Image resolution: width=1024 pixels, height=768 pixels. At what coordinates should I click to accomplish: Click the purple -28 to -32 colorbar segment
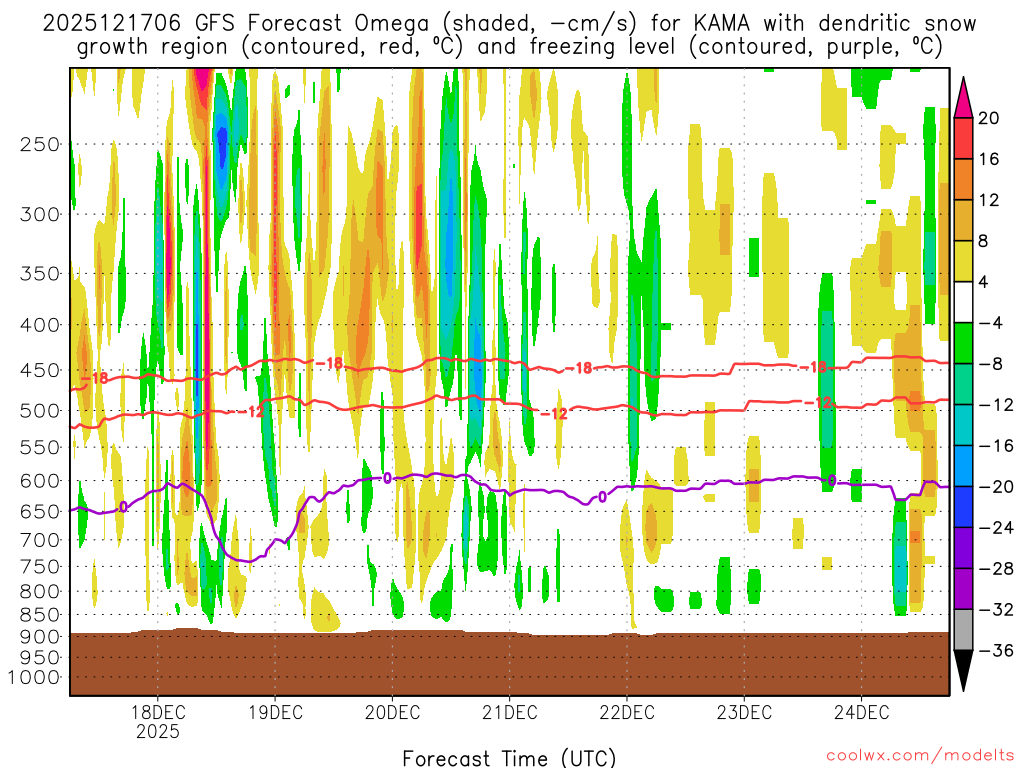pyautogui.click(x=963, y=589)
